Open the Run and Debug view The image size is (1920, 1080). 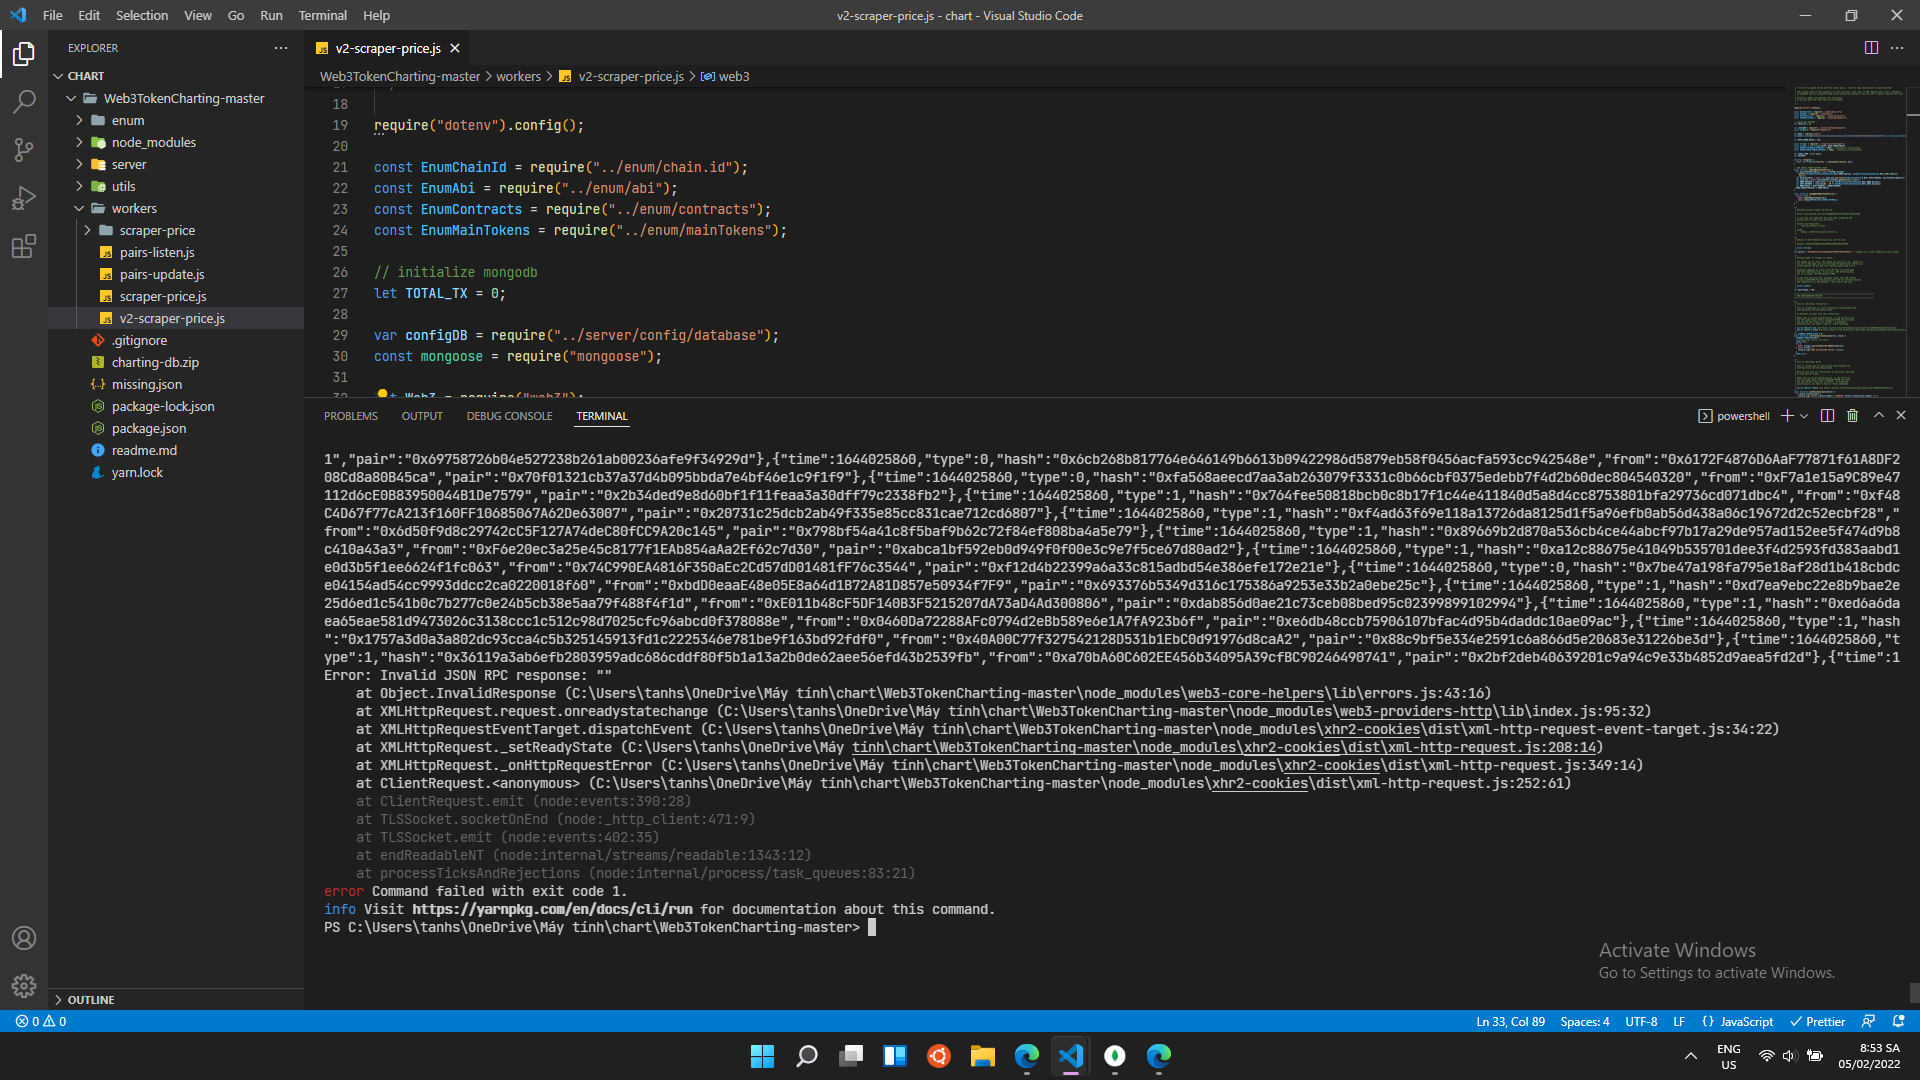pyautogui.click(x=24, y=198)
